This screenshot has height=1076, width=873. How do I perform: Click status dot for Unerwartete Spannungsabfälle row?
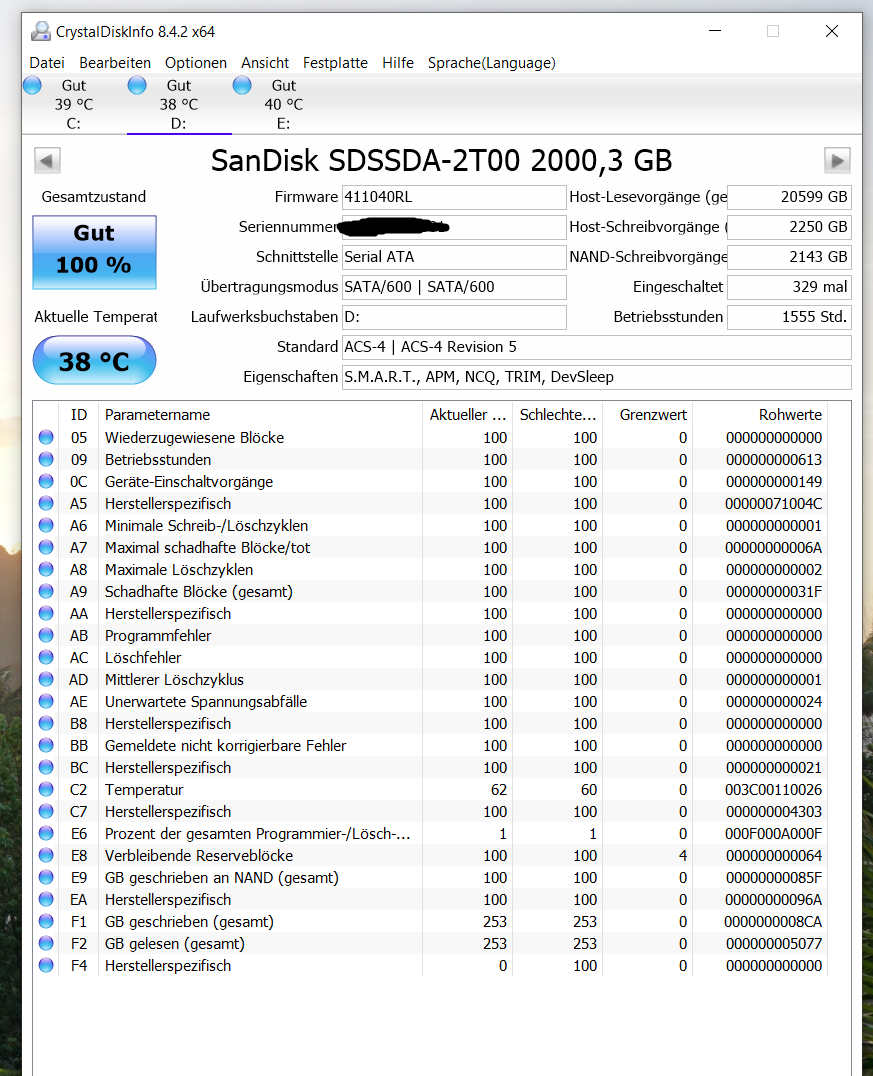click(46, 701)
